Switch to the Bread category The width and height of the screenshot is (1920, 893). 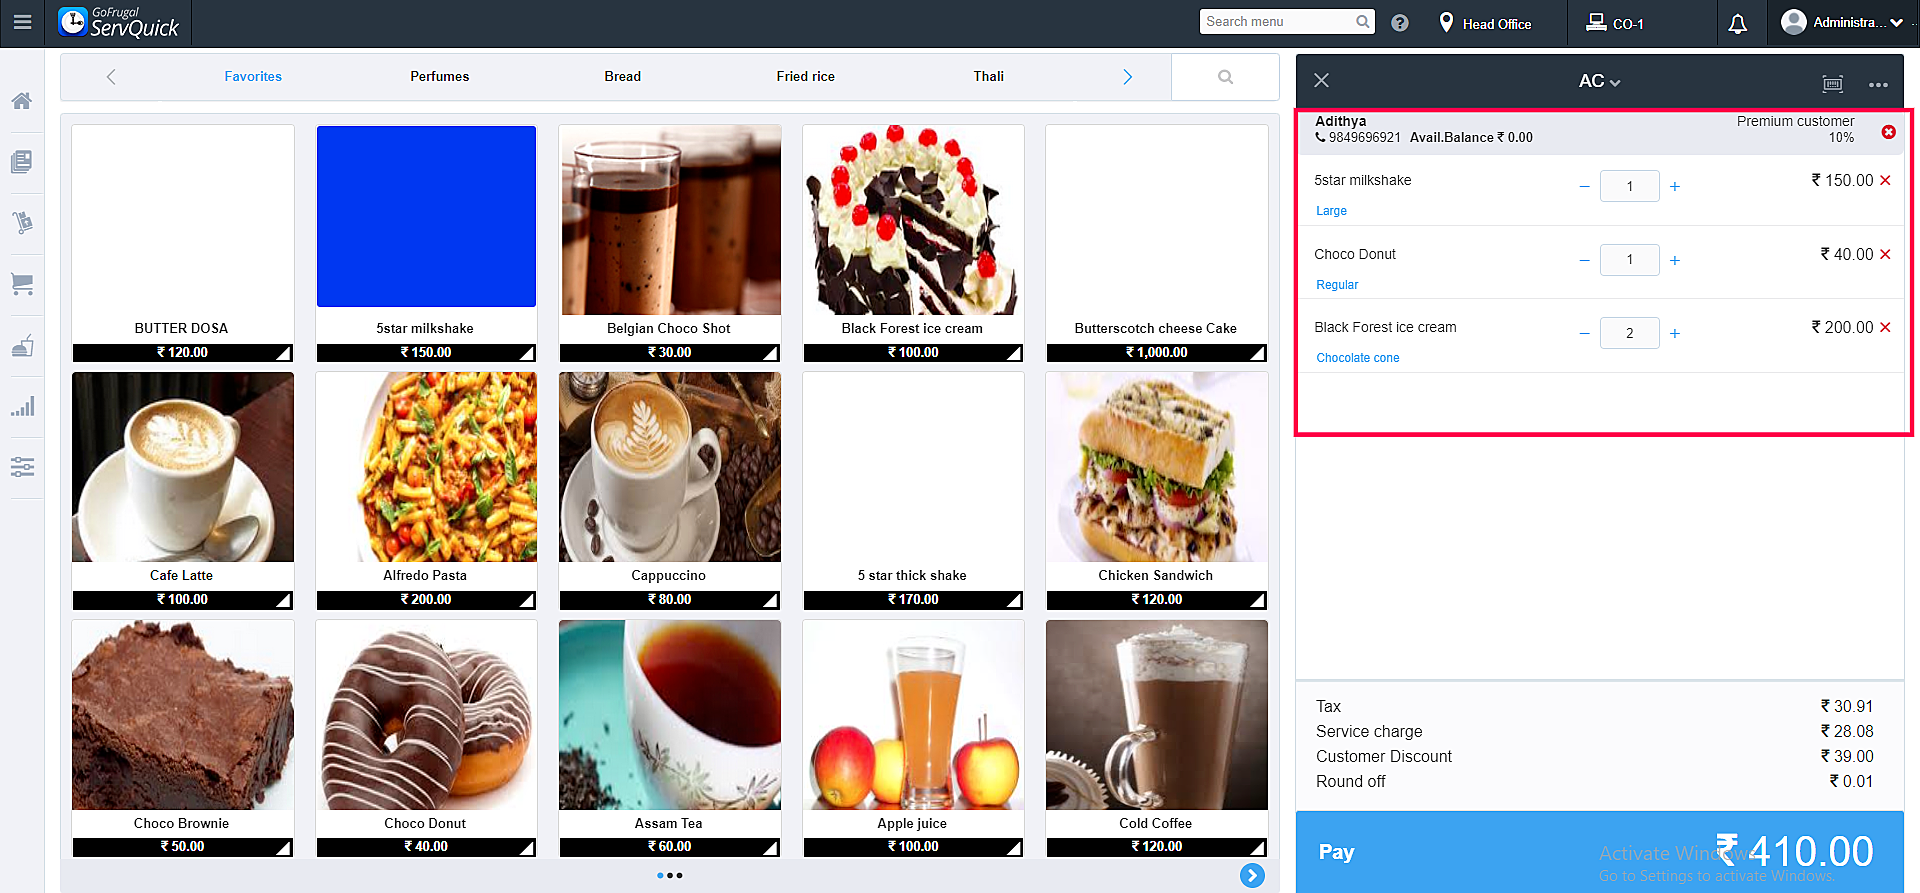click(x=623, y=77)
